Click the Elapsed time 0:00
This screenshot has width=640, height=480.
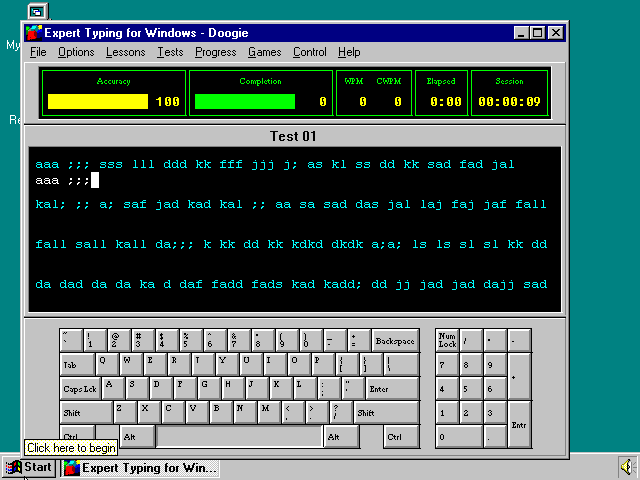point(445,102)
